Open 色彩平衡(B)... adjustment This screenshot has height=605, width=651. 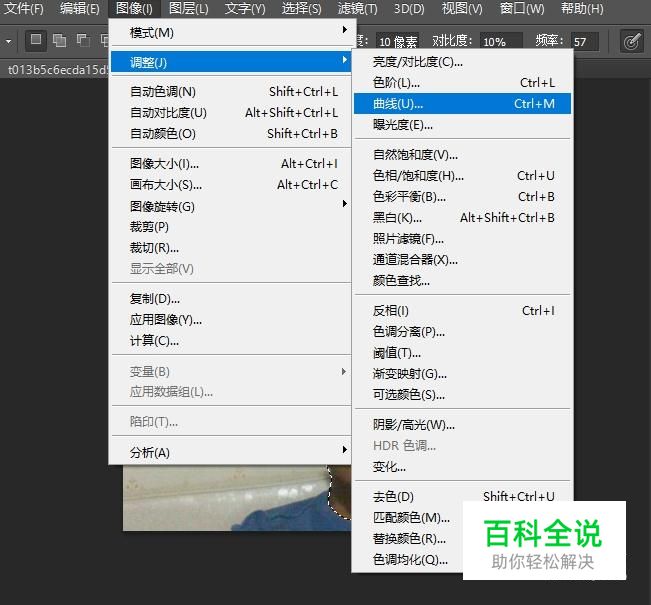tap(462, 197)
